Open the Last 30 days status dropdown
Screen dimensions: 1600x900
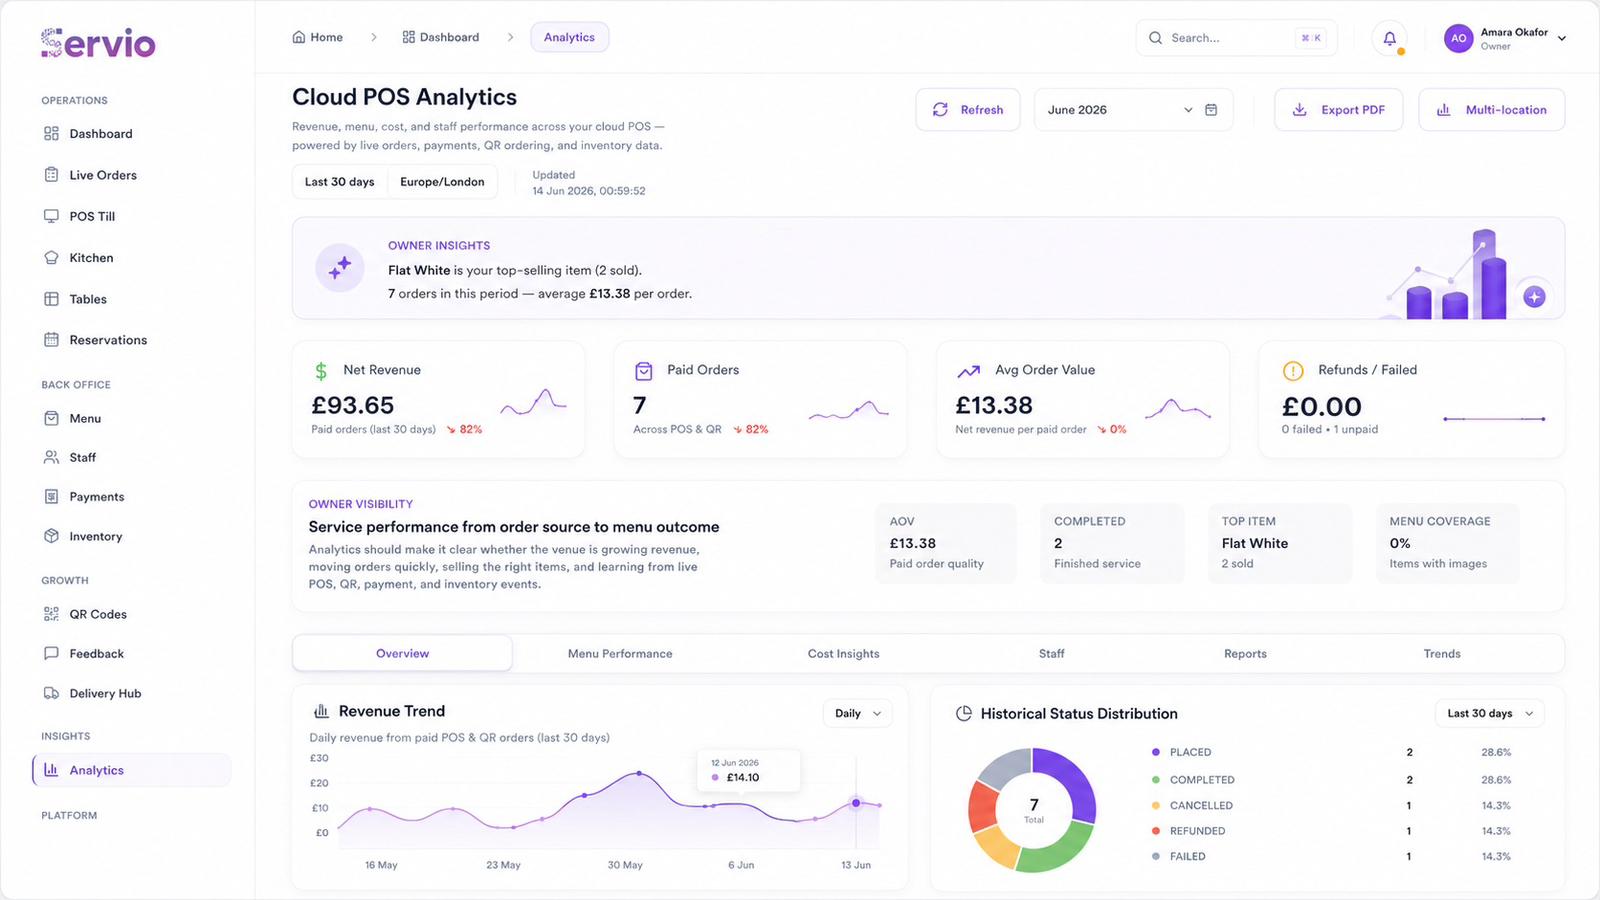point(1490,713)
